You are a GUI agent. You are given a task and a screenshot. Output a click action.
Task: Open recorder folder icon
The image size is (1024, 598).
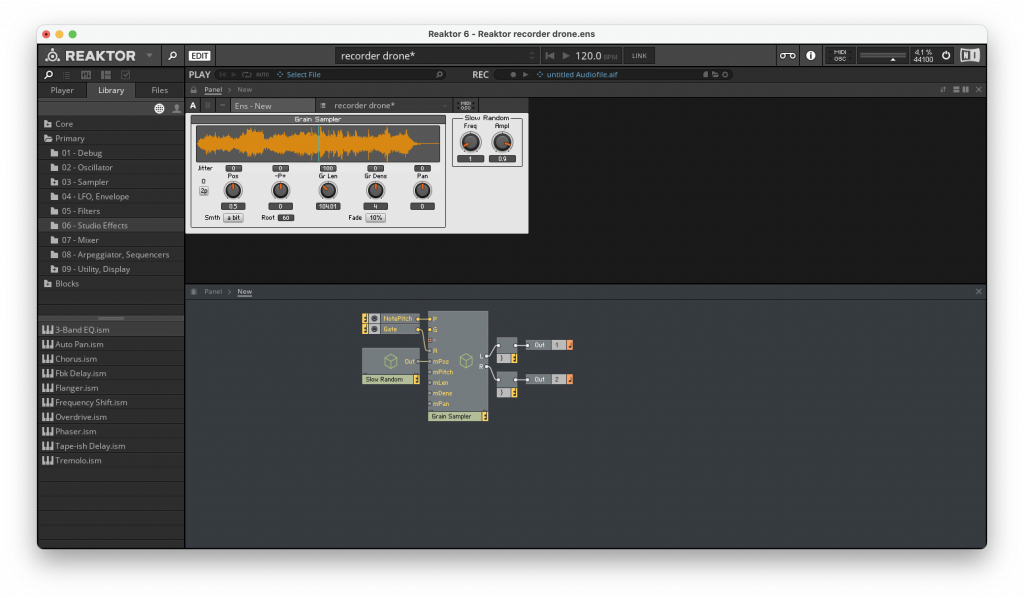(x=715, y=74)
